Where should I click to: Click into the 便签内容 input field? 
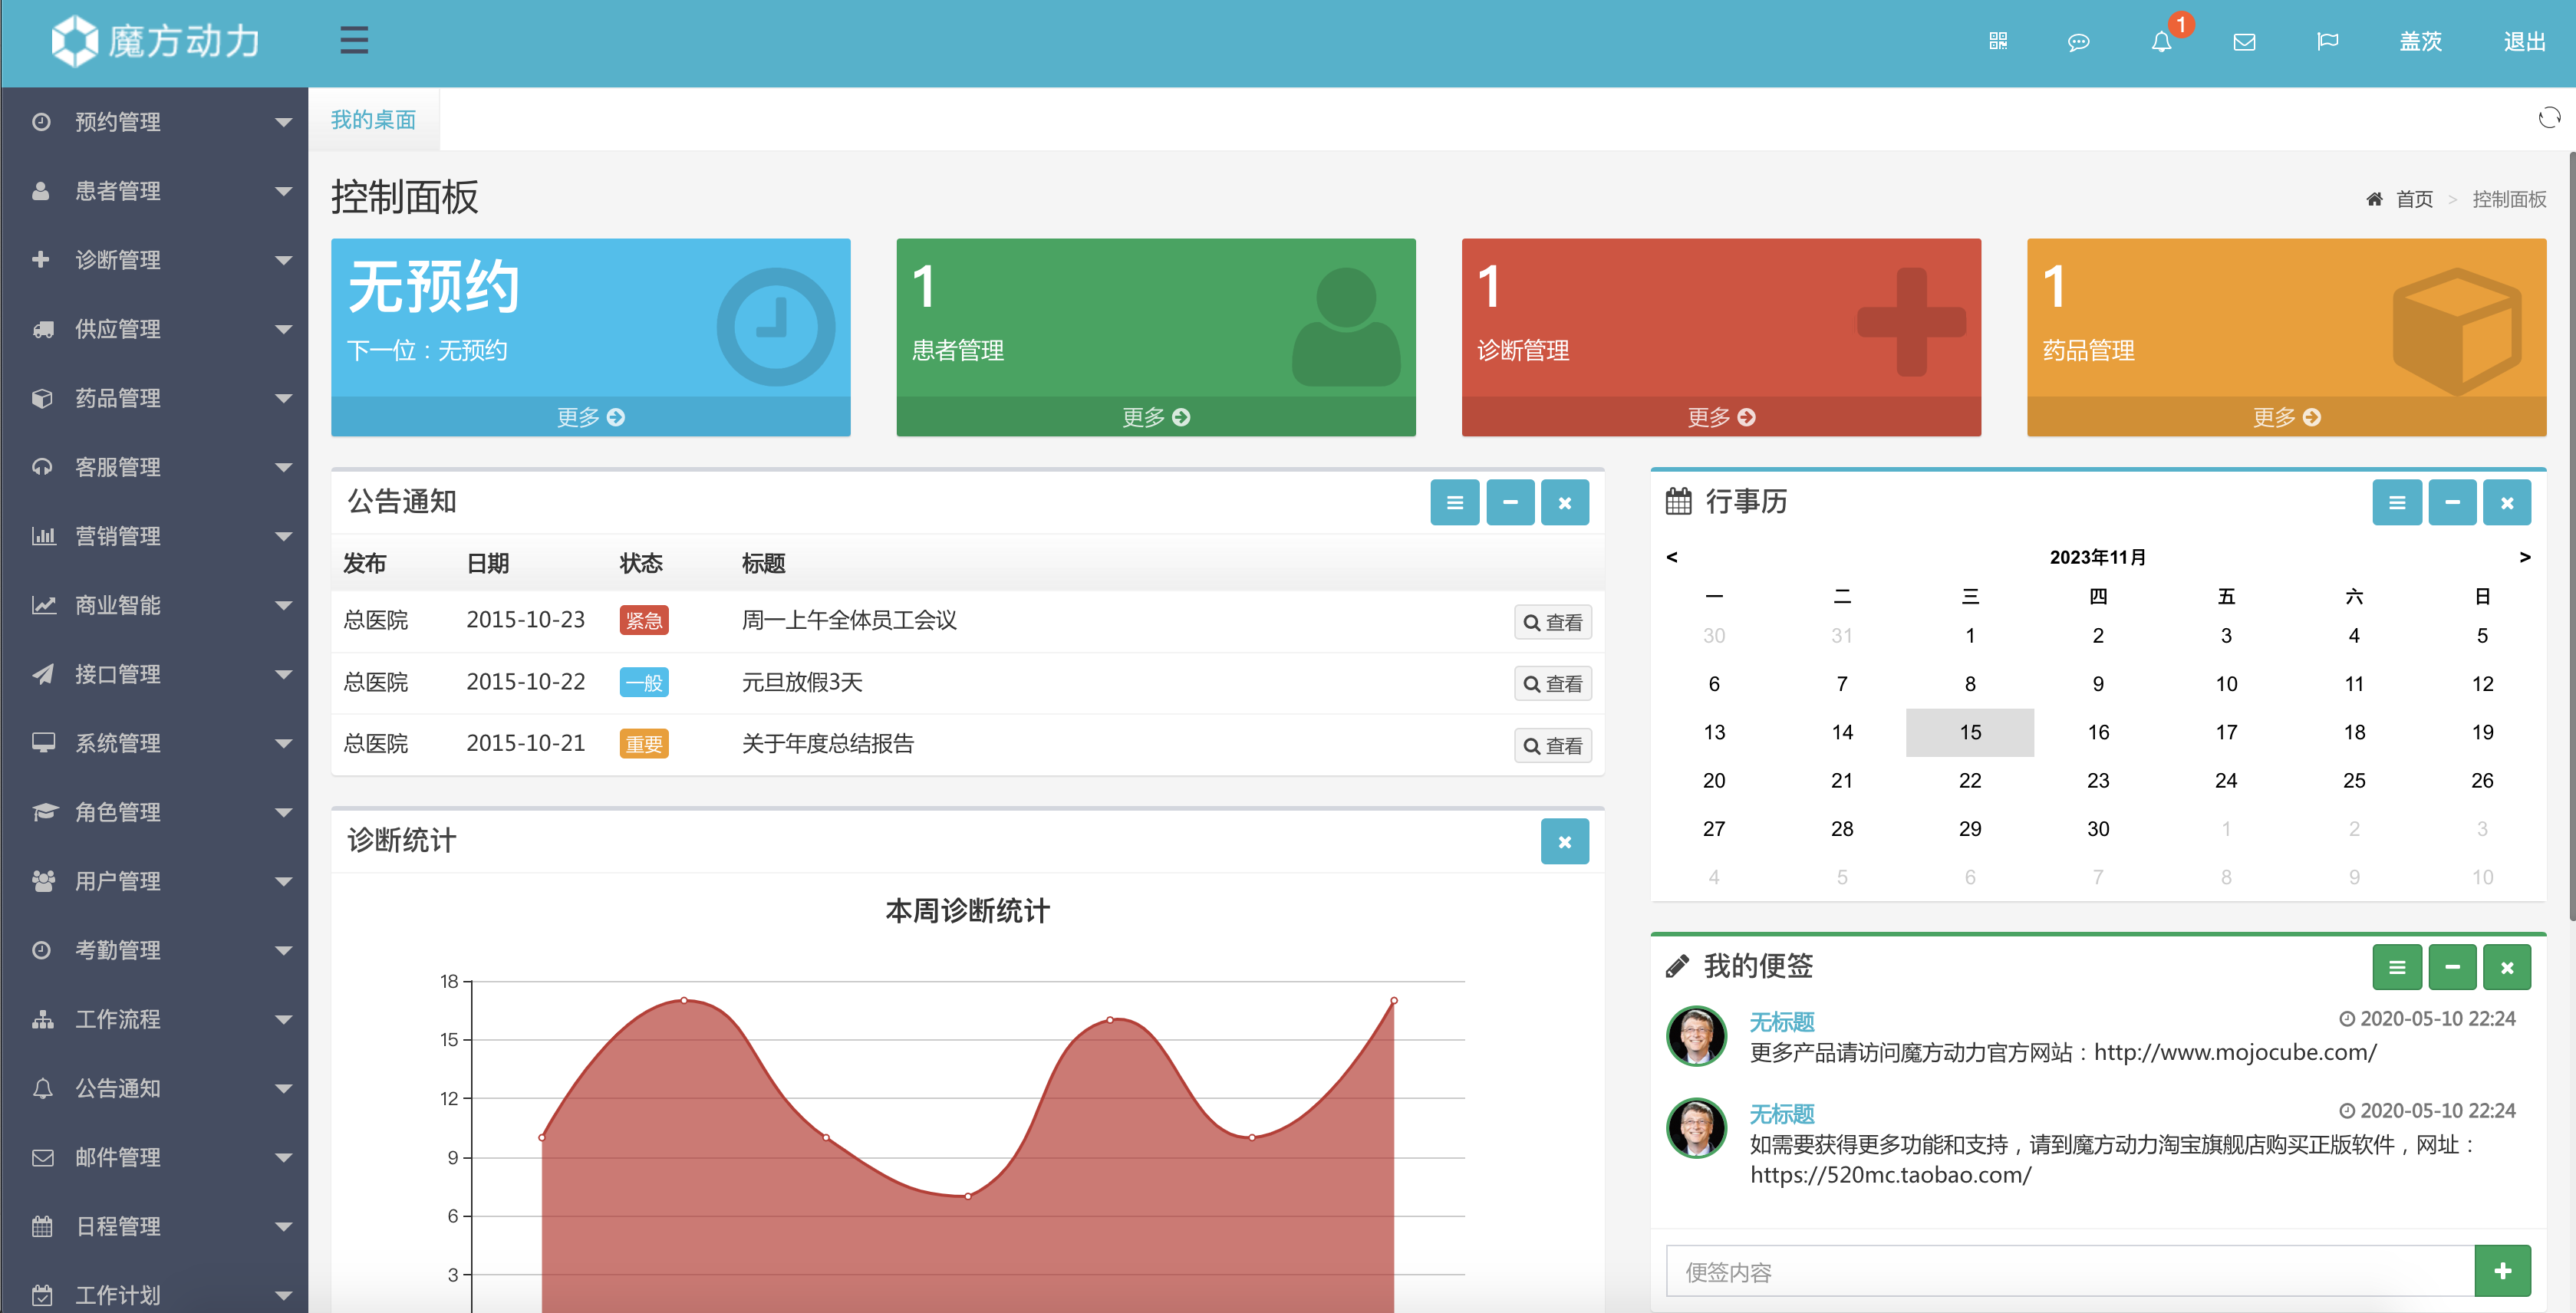point(2070,1271)
